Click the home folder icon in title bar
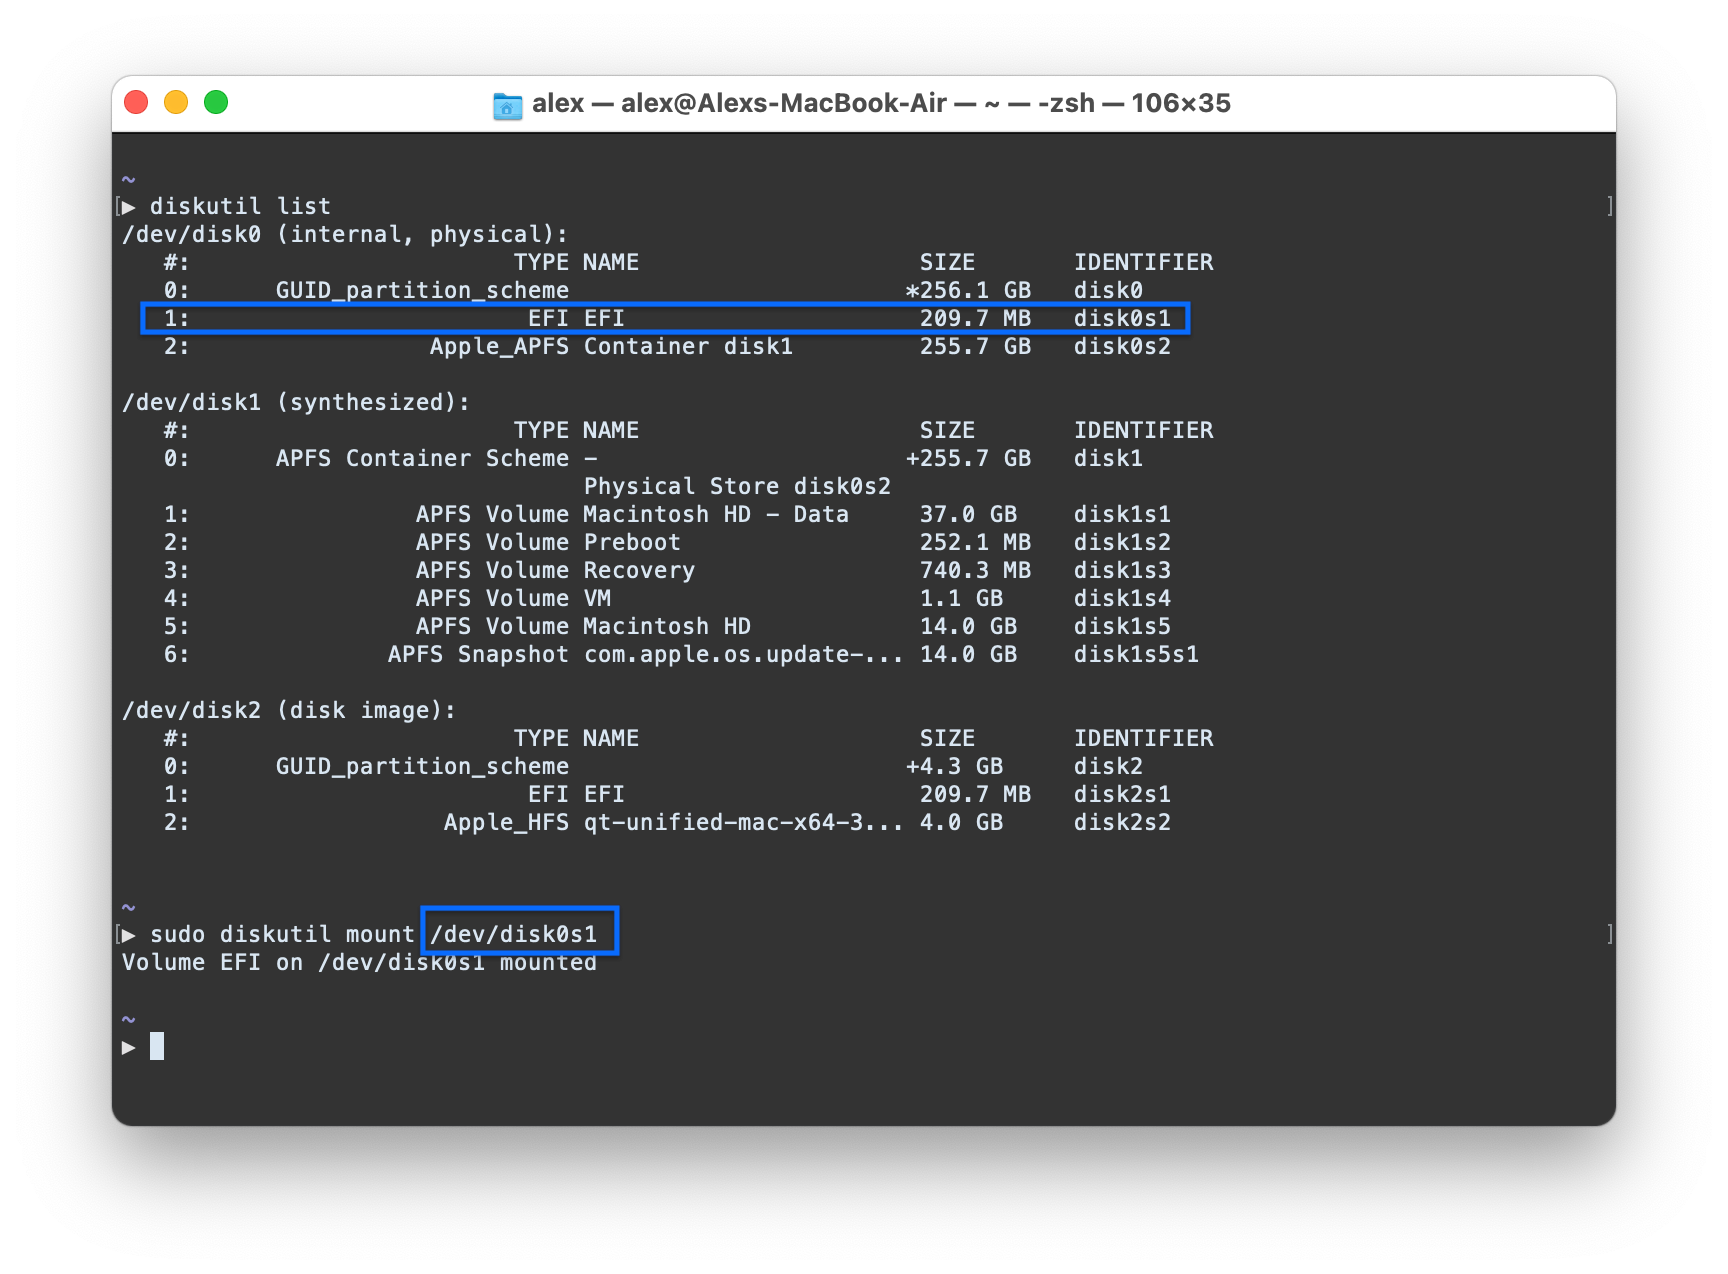The height and width of the screenshot is (1274, 1728). (508, 105)
